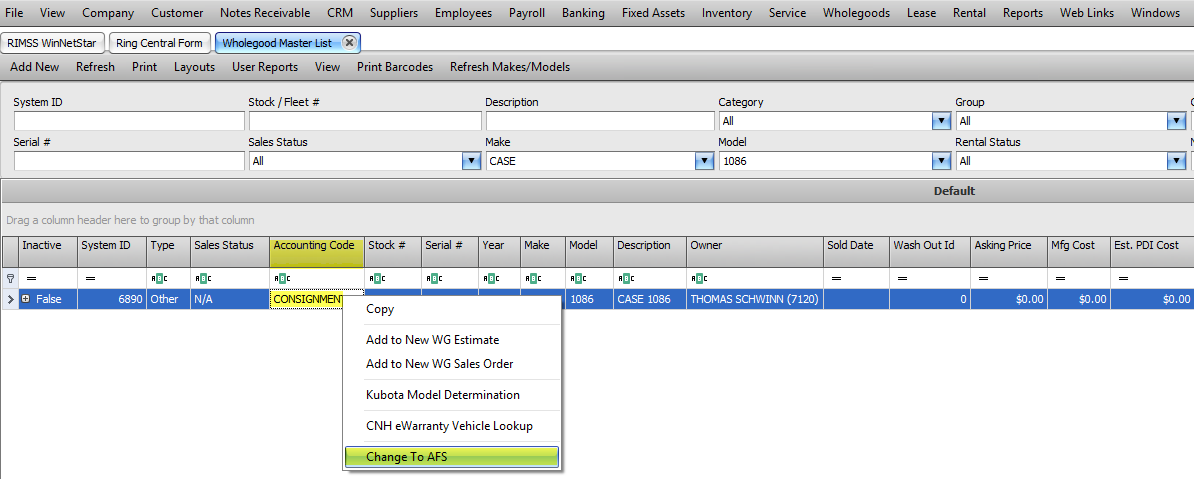Select CNH eWarranty Vehicle Lookup
This screenshot has height=479, width=1194.
click(x=452, y=426)
